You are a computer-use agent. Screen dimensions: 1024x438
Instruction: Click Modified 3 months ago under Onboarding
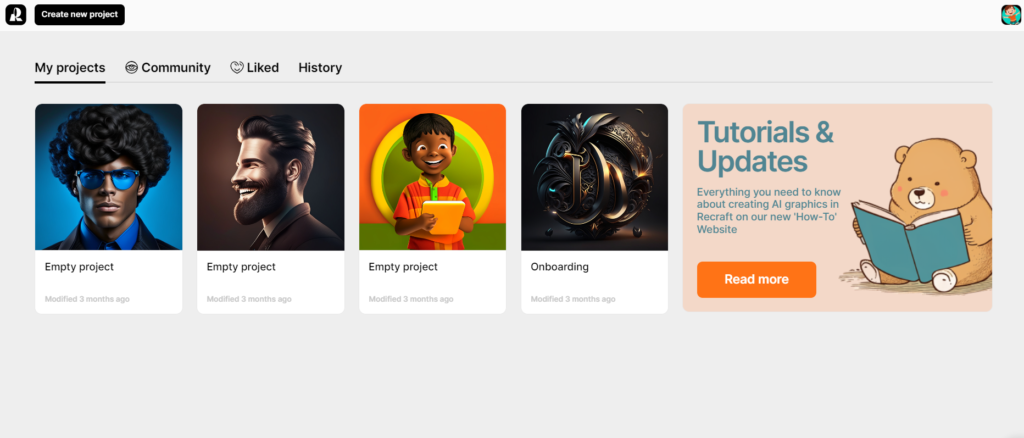click(x=573, y=299)
